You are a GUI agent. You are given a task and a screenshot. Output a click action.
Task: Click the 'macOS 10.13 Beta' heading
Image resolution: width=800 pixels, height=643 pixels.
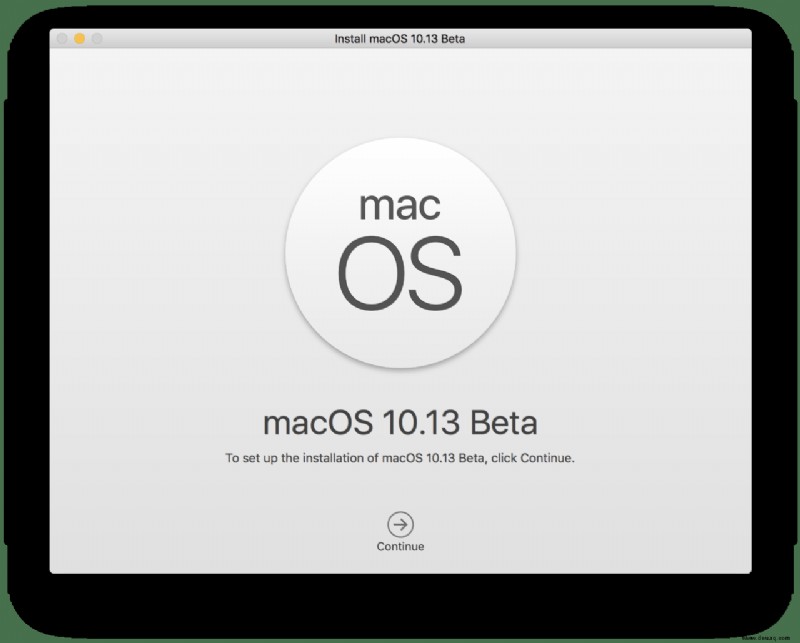click(x=400, y=423)
